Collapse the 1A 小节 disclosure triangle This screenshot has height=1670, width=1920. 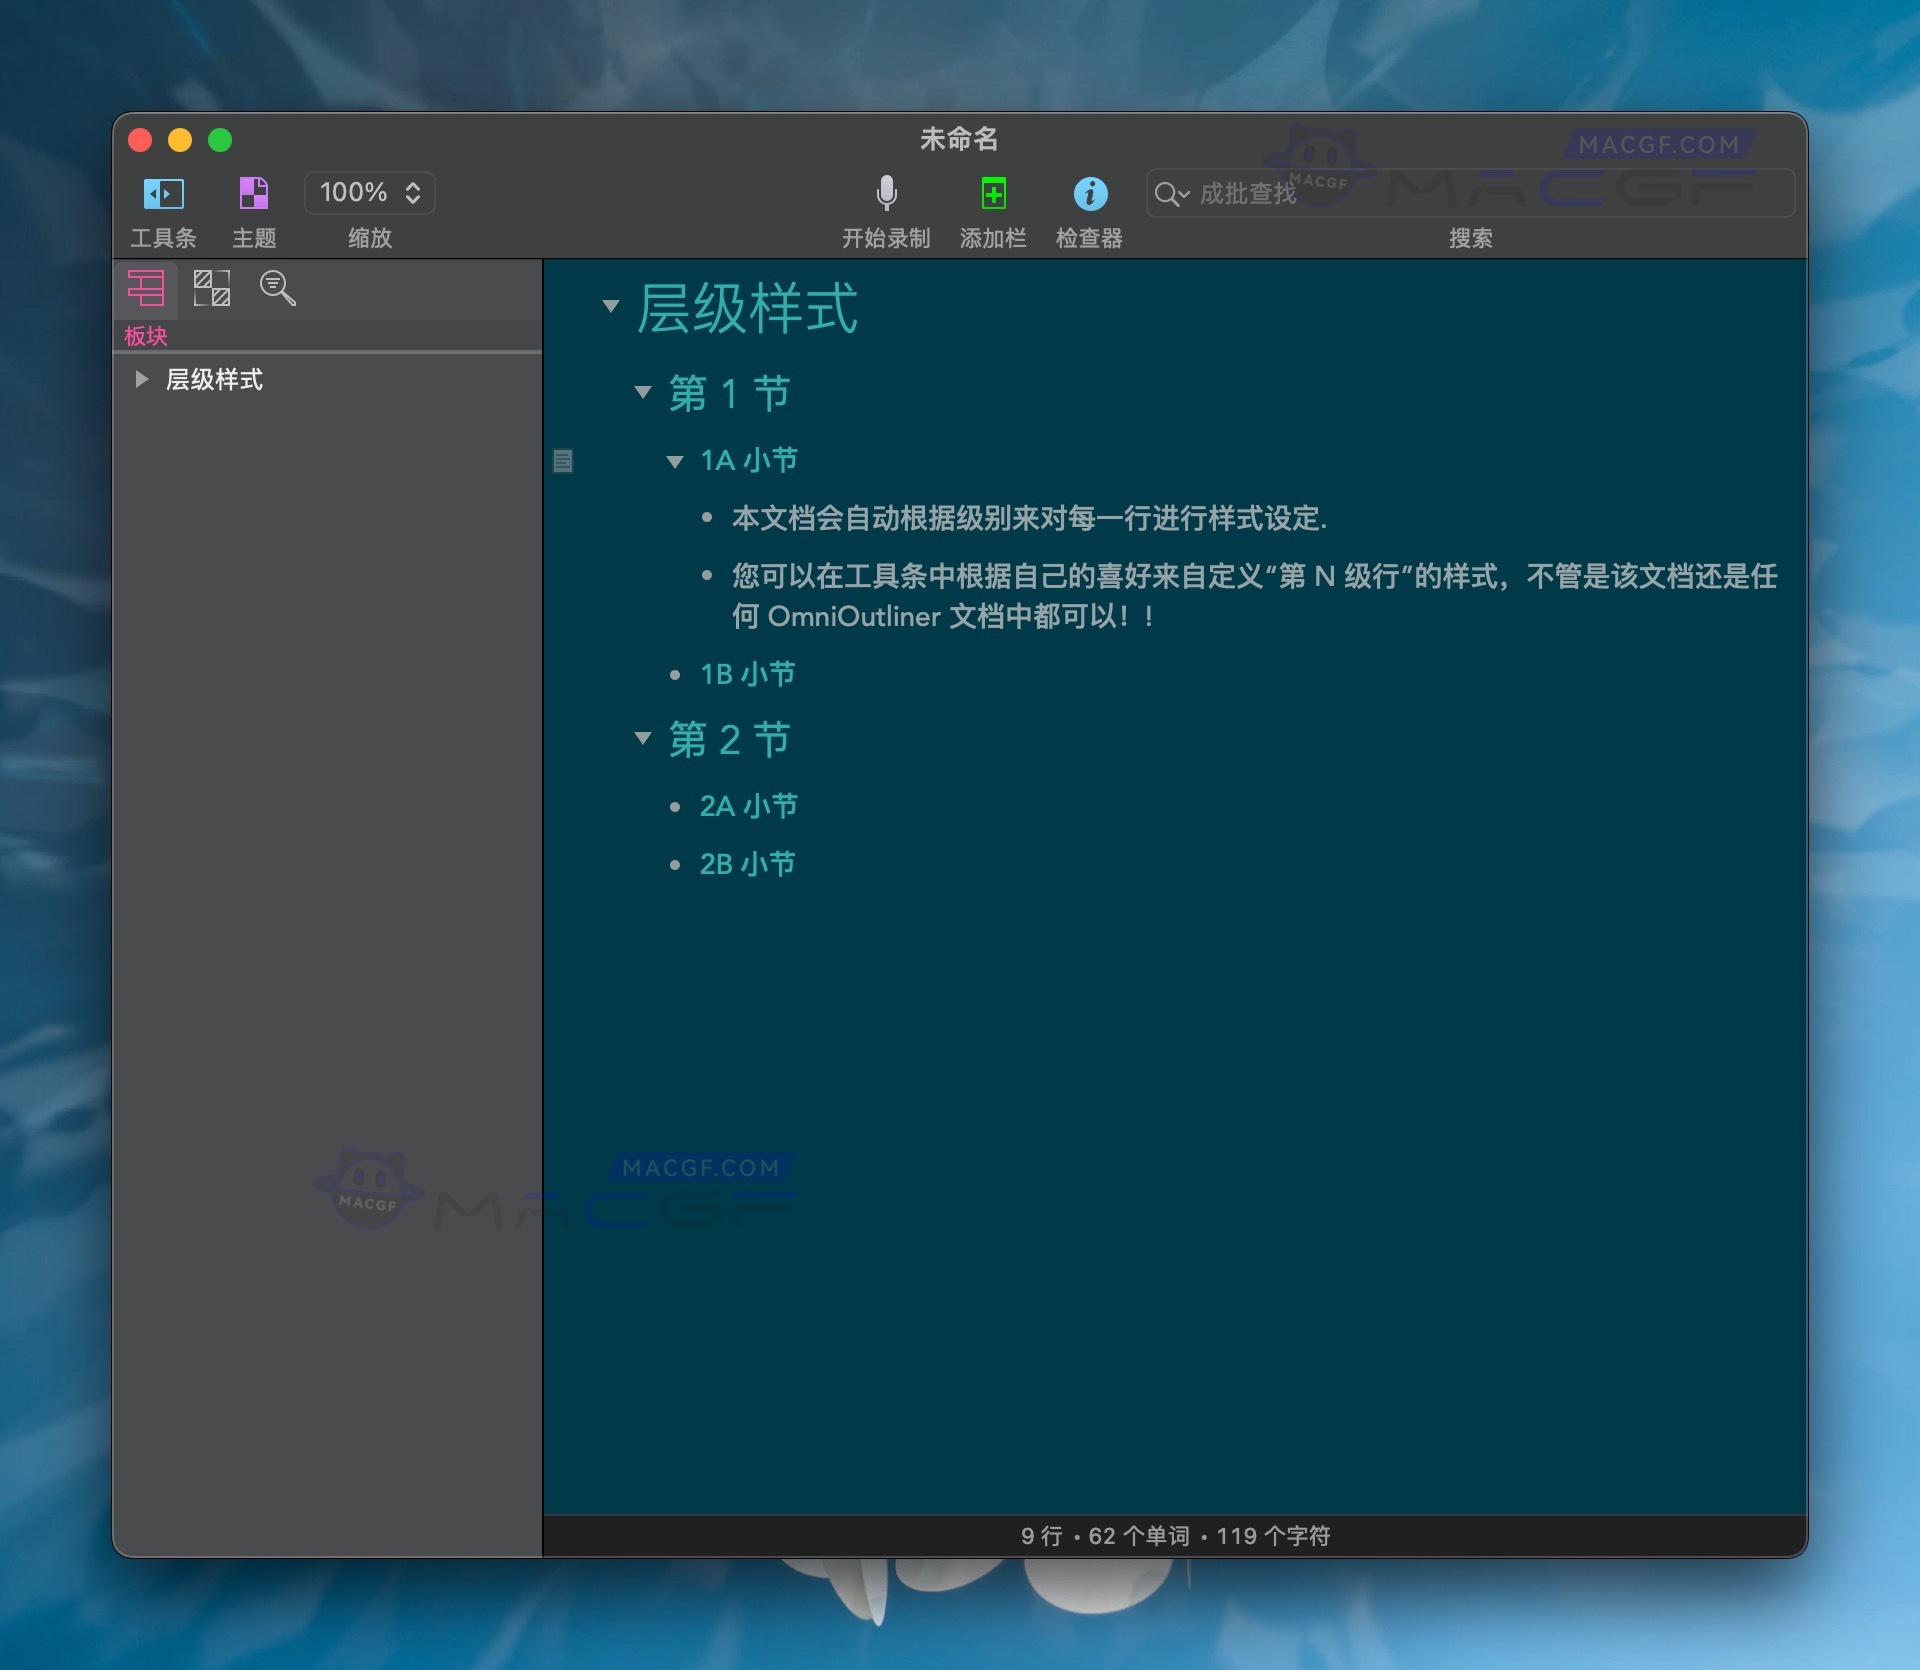point(675,461)
